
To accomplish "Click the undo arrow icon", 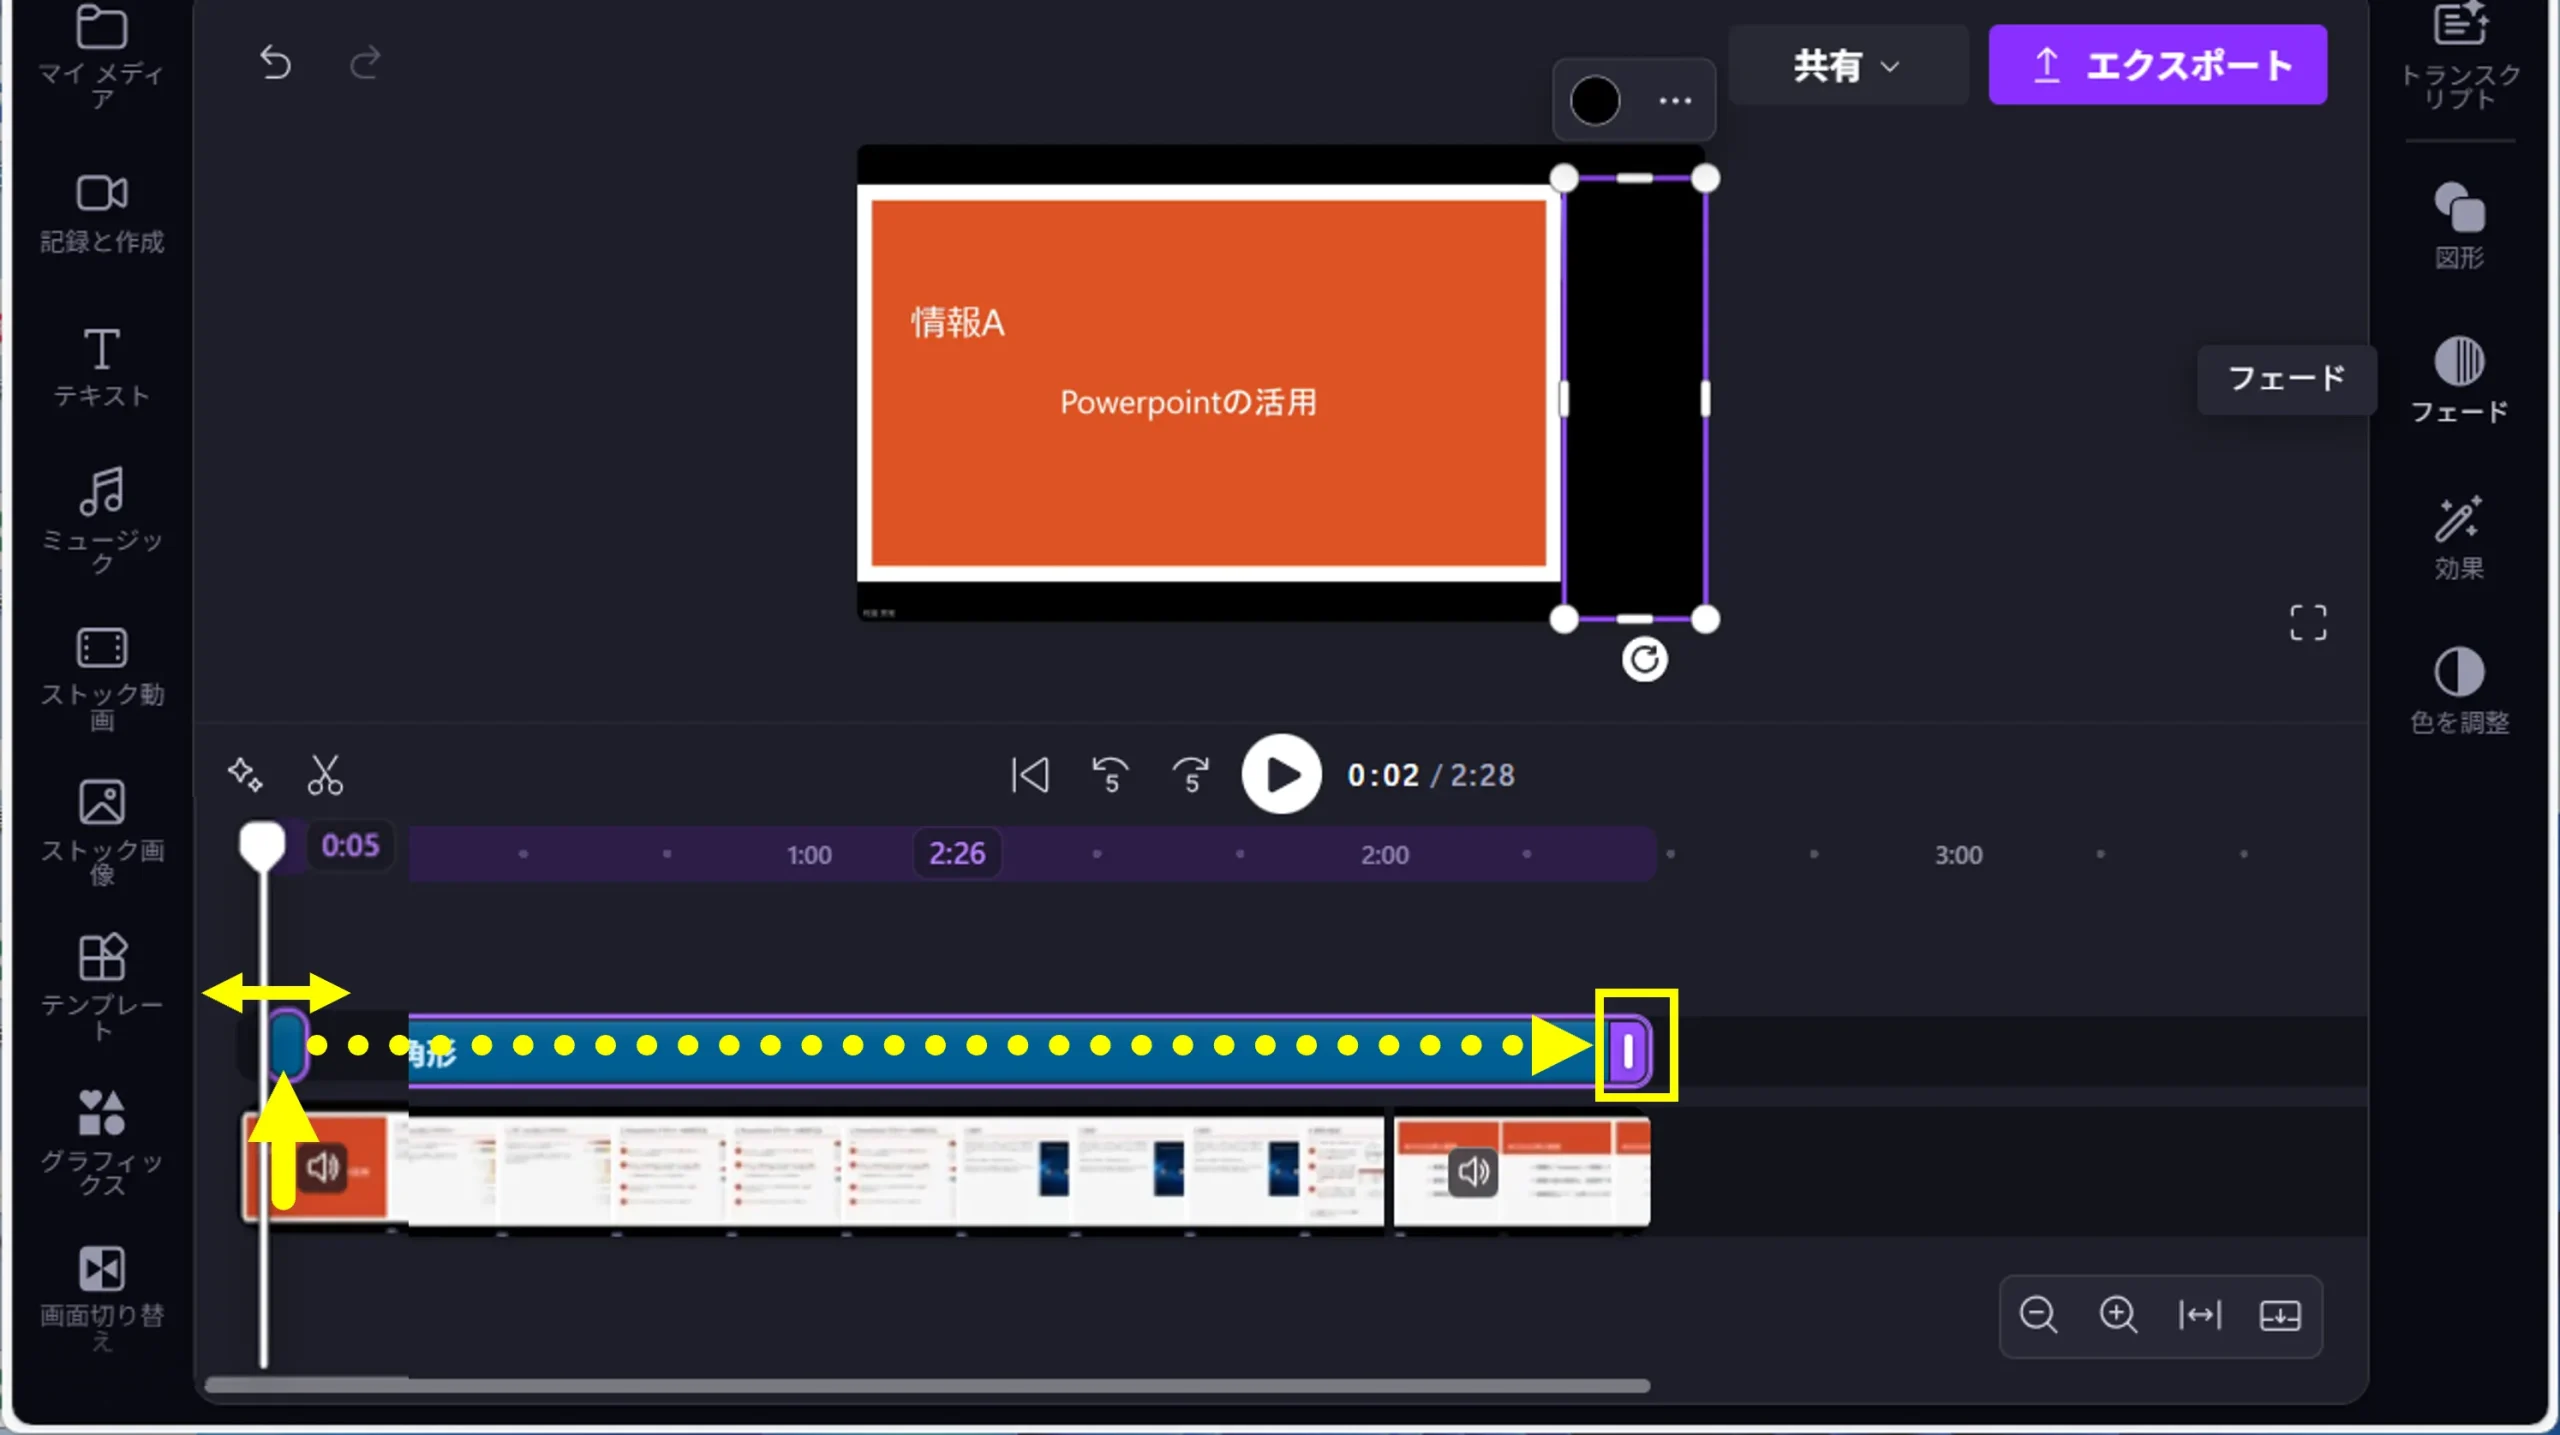I will pos(275,64).
